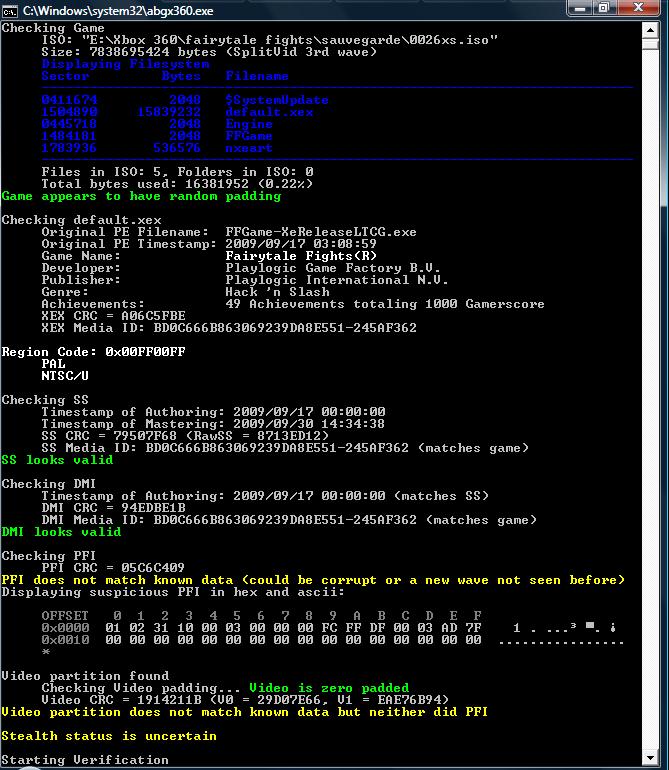Click the XEX Media ID line

tap(229, 328)
